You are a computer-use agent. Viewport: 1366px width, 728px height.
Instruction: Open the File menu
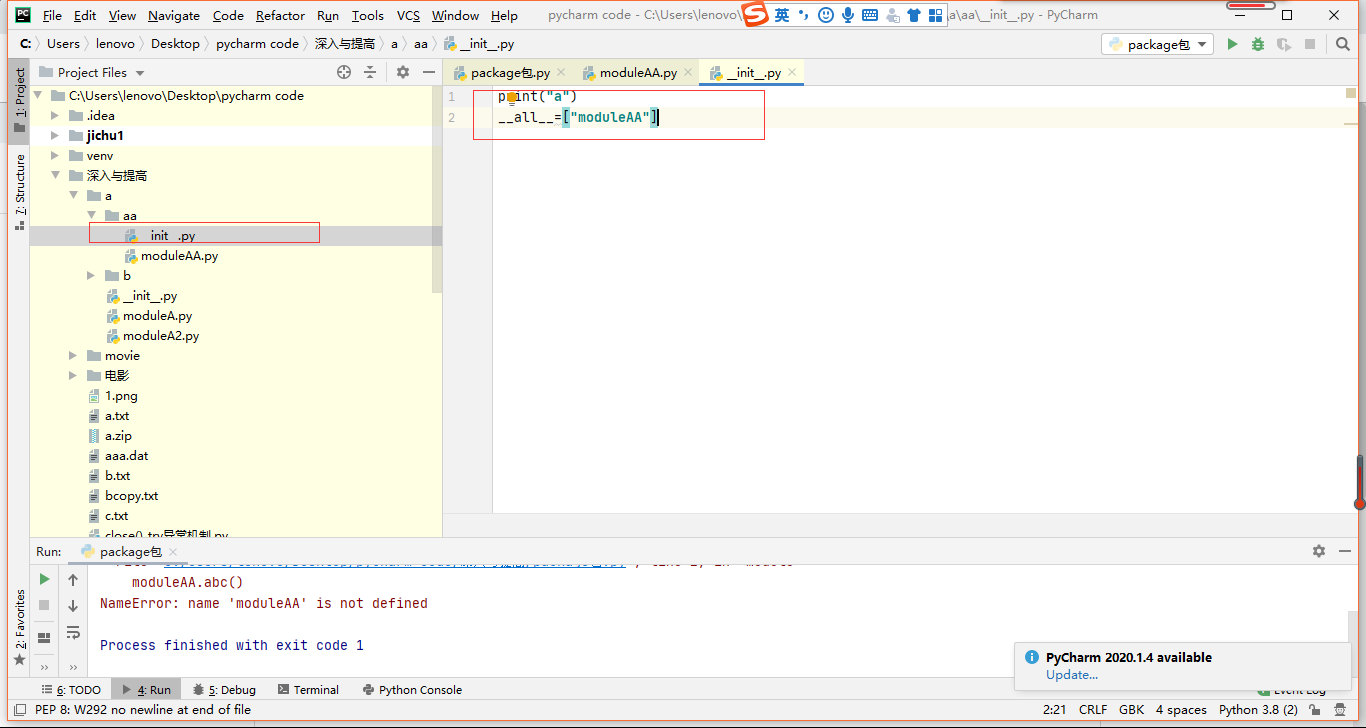coord(52,15)
